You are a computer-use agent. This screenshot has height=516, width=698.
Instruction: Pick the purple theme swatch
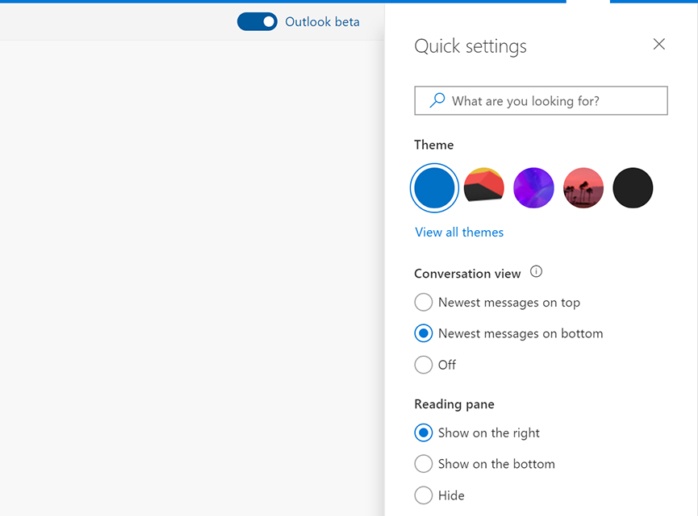click(x=533, y=188)
